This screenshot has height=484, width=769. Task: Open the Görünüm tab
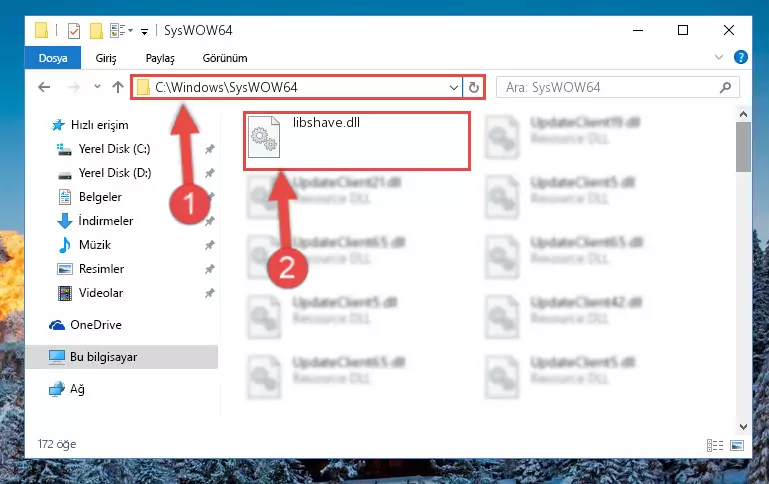[x=225, y=58]
